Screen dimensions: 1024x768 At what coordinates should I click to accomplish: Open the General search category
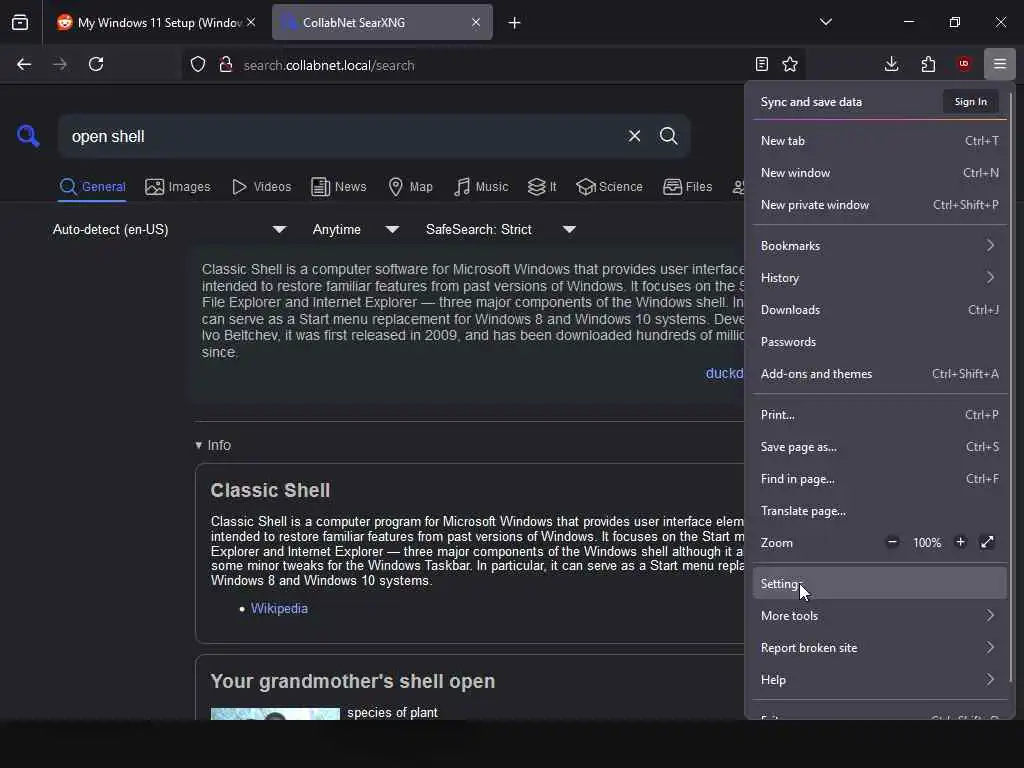click(x=92, y=187)
